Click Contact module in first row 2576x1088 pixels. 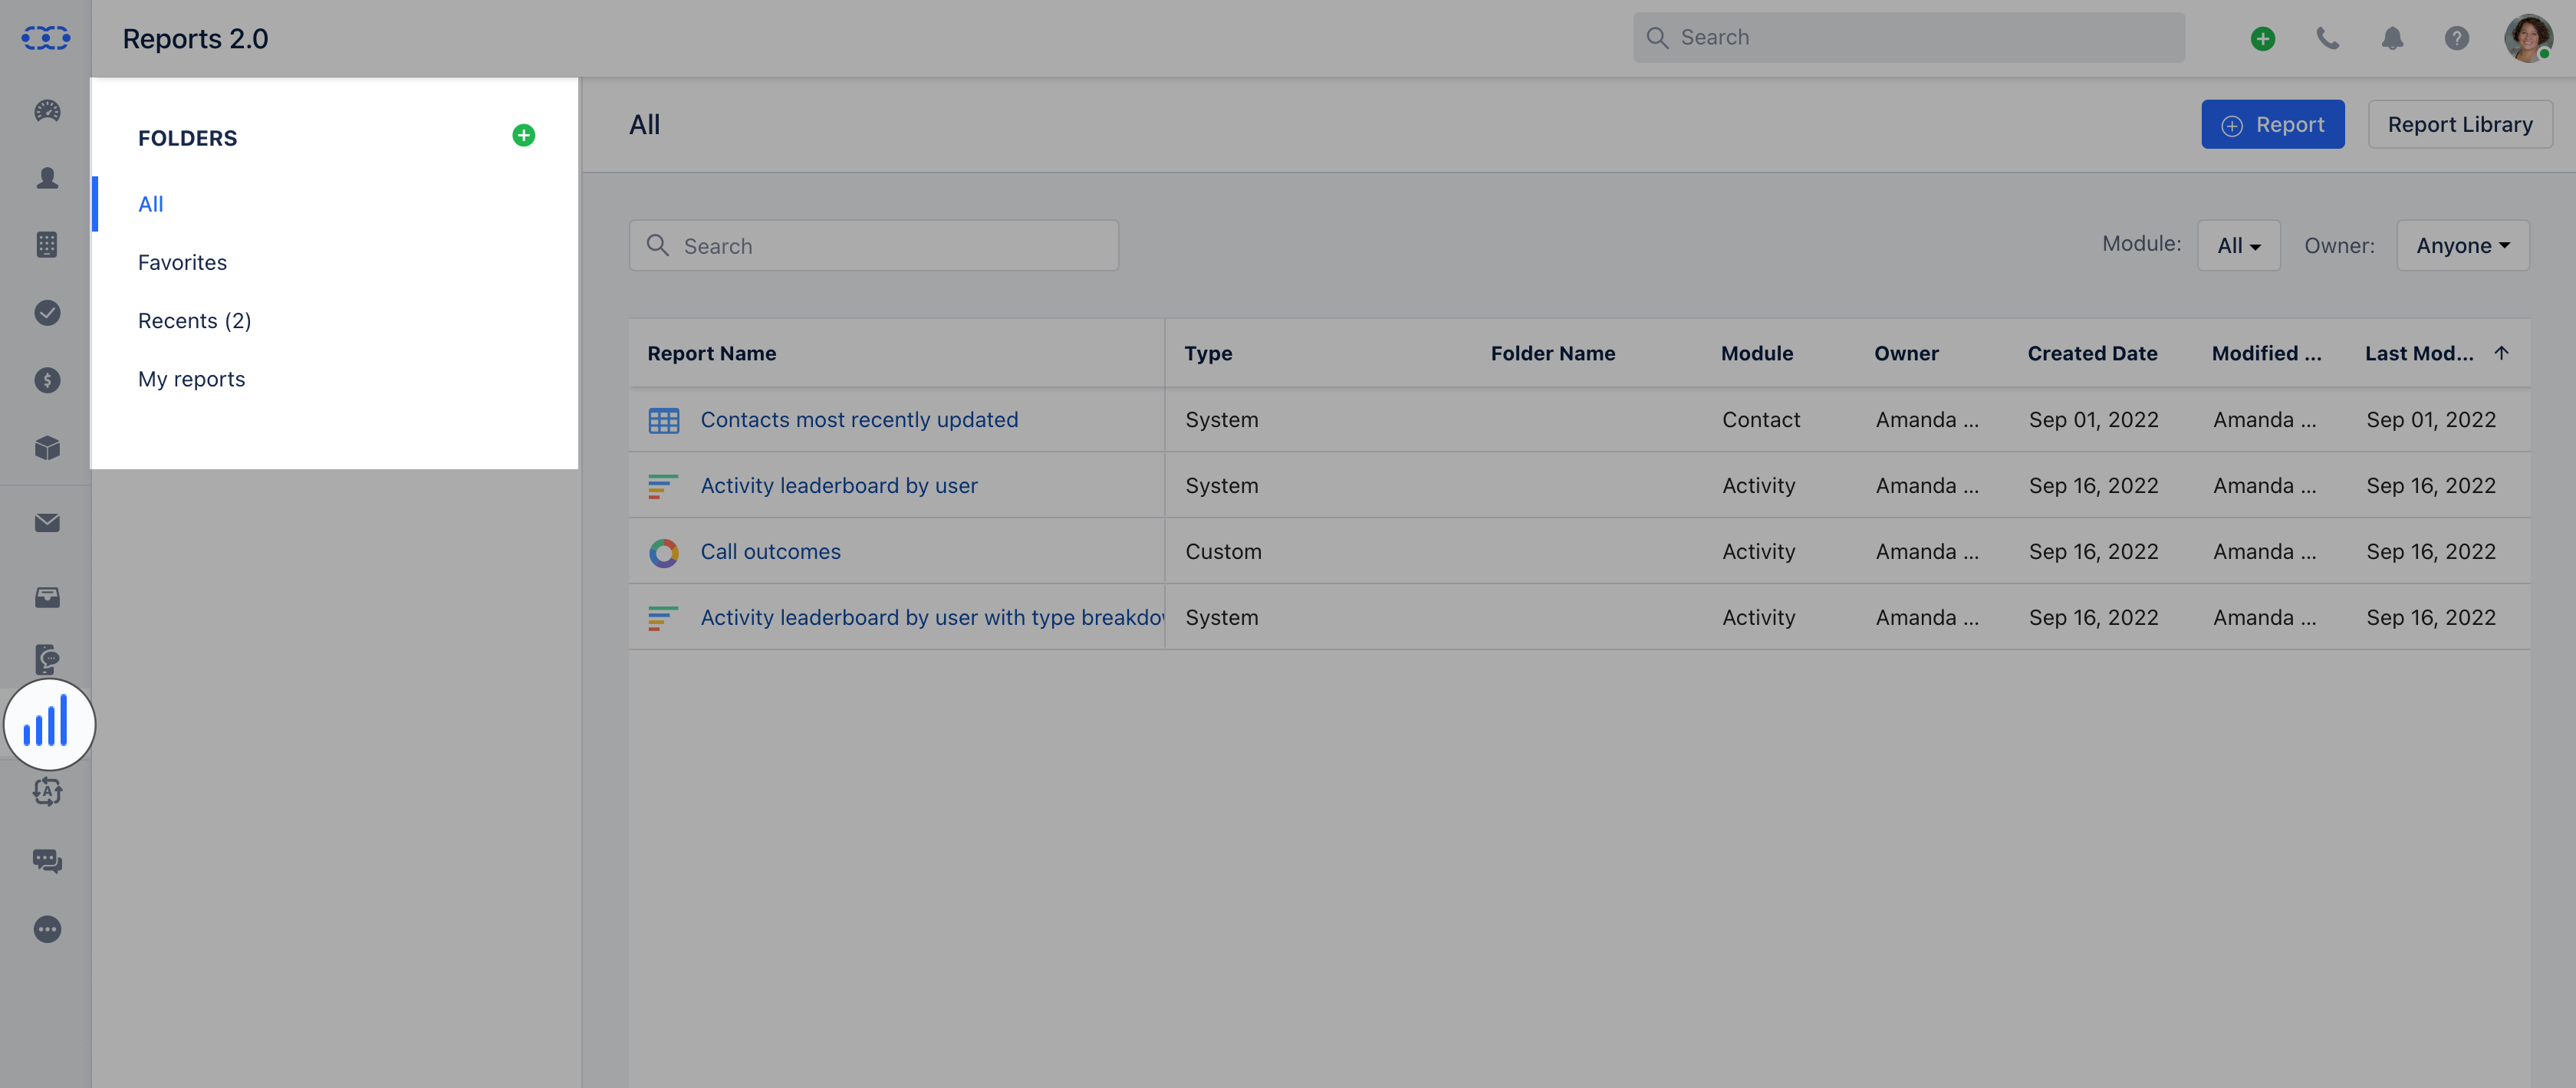[x=1760, y=420]
